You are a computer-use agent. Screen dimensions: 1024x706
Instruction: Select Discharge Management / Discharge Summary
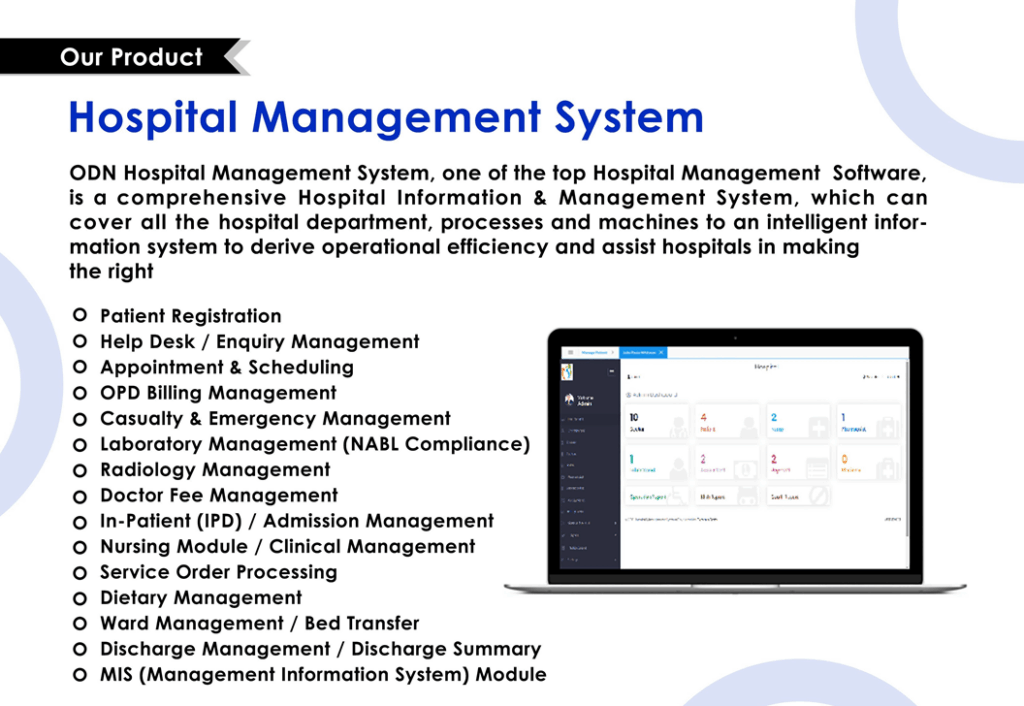click(x=320, y=649)
